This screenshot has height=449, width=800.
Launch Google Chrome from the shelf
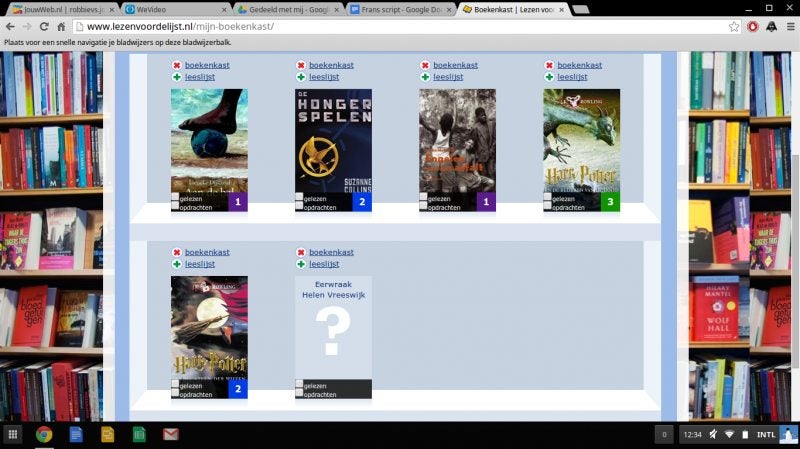pos(44,434)
